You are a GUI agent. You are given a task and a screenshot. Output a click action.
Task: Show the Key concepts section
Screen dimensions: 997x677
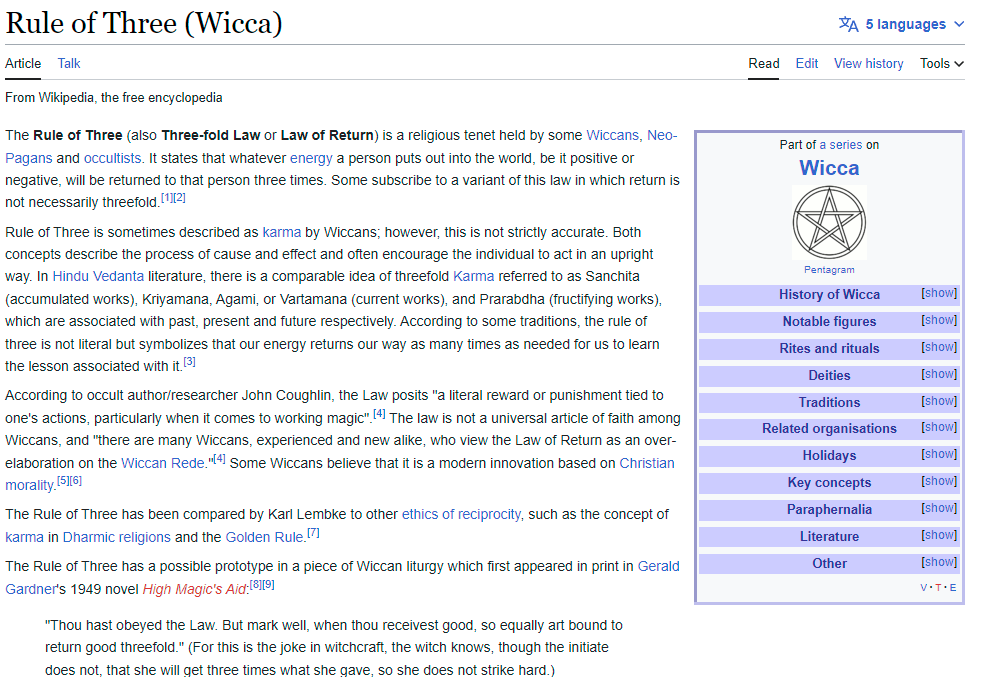tap(939, 481)
